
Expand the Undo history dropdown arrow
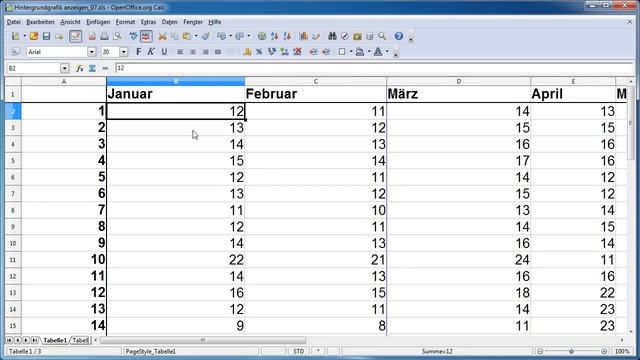[230, 36]
